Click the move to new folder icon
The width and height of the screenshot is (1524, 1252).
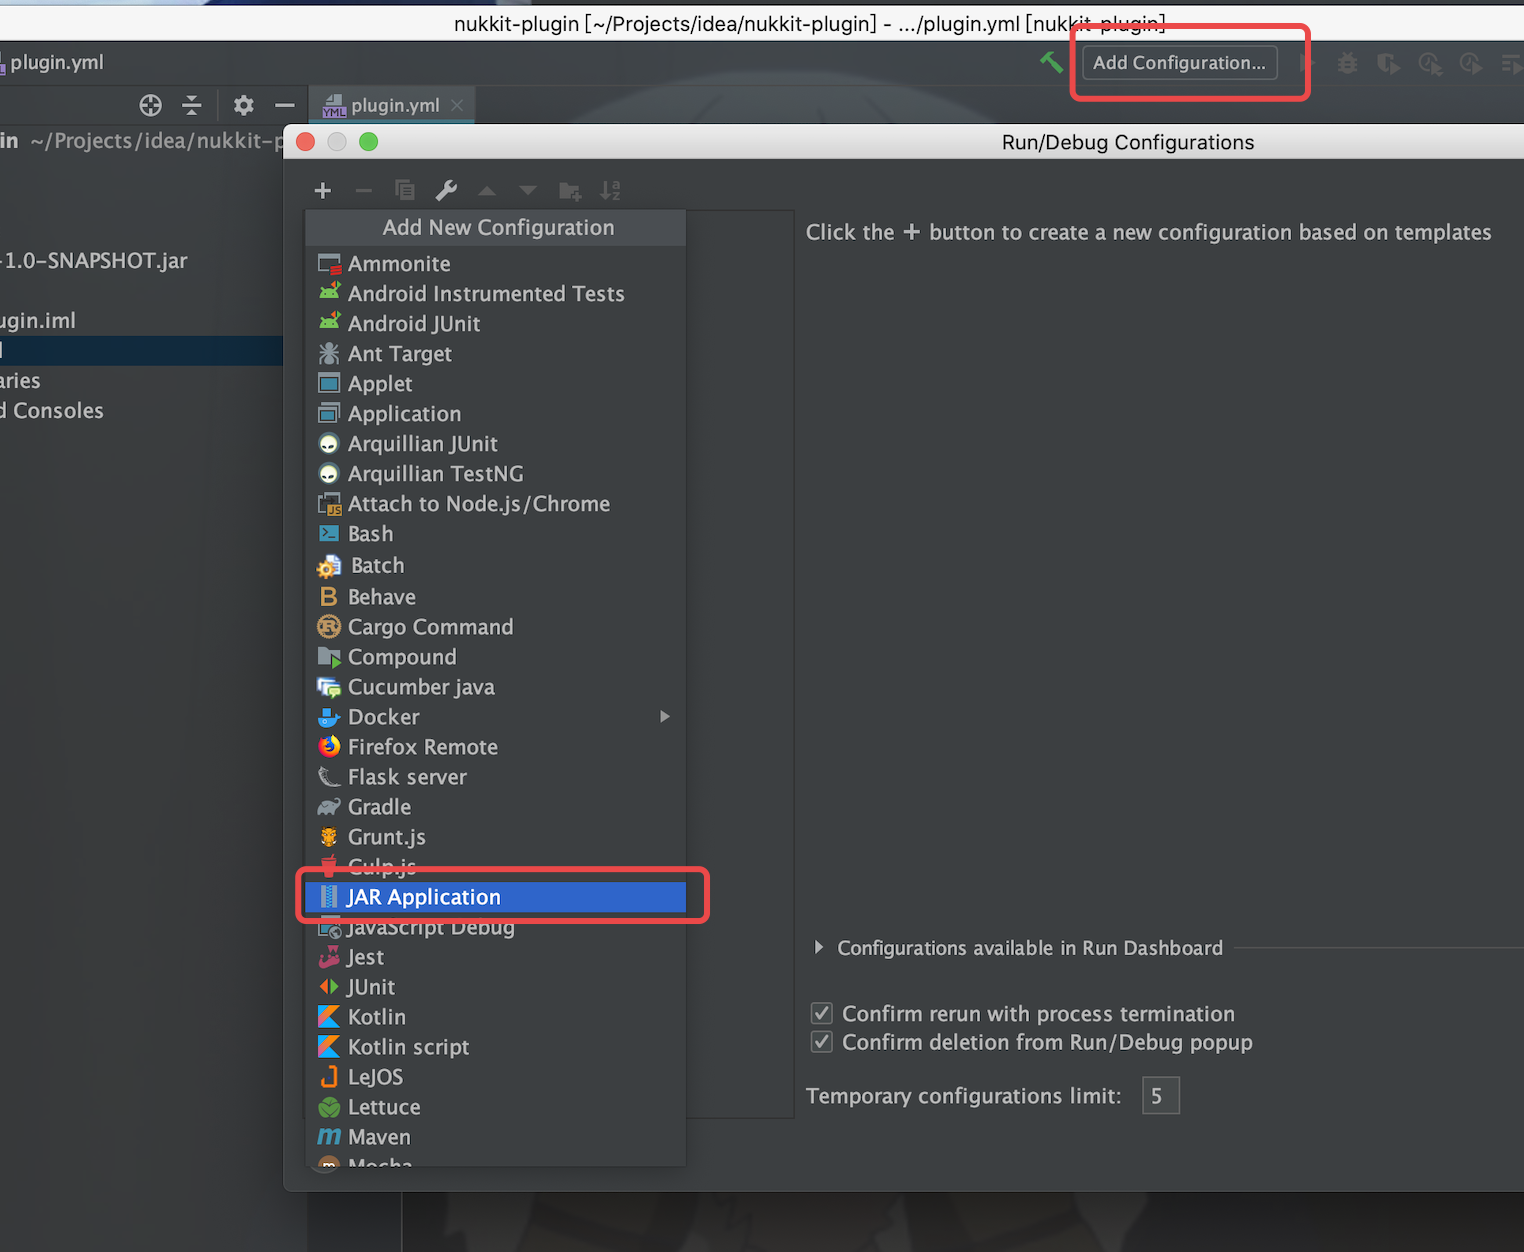click(570, 191)
